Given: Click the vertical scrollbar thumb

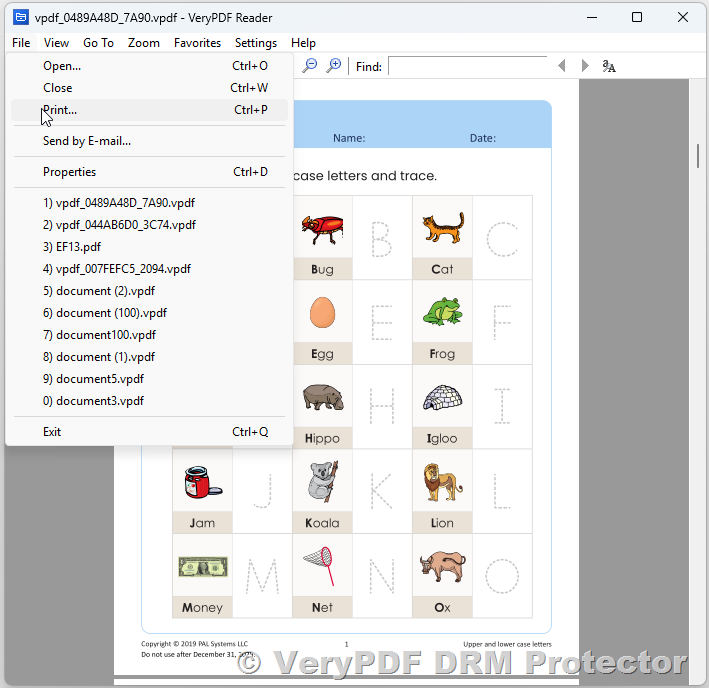Looking at the screenshot, I should pos(698,156).
